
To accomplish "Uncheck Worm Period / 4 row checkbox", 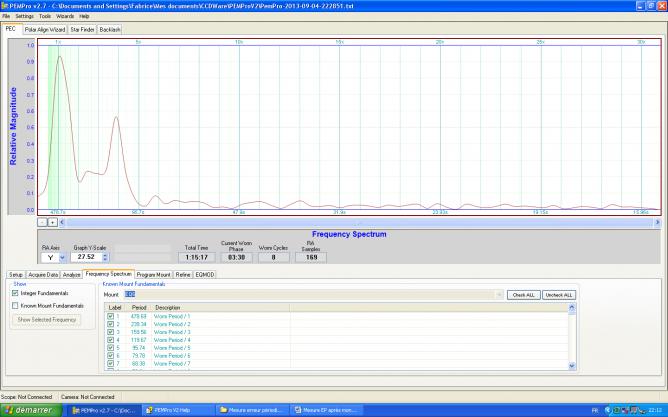I will coord(110,340).
